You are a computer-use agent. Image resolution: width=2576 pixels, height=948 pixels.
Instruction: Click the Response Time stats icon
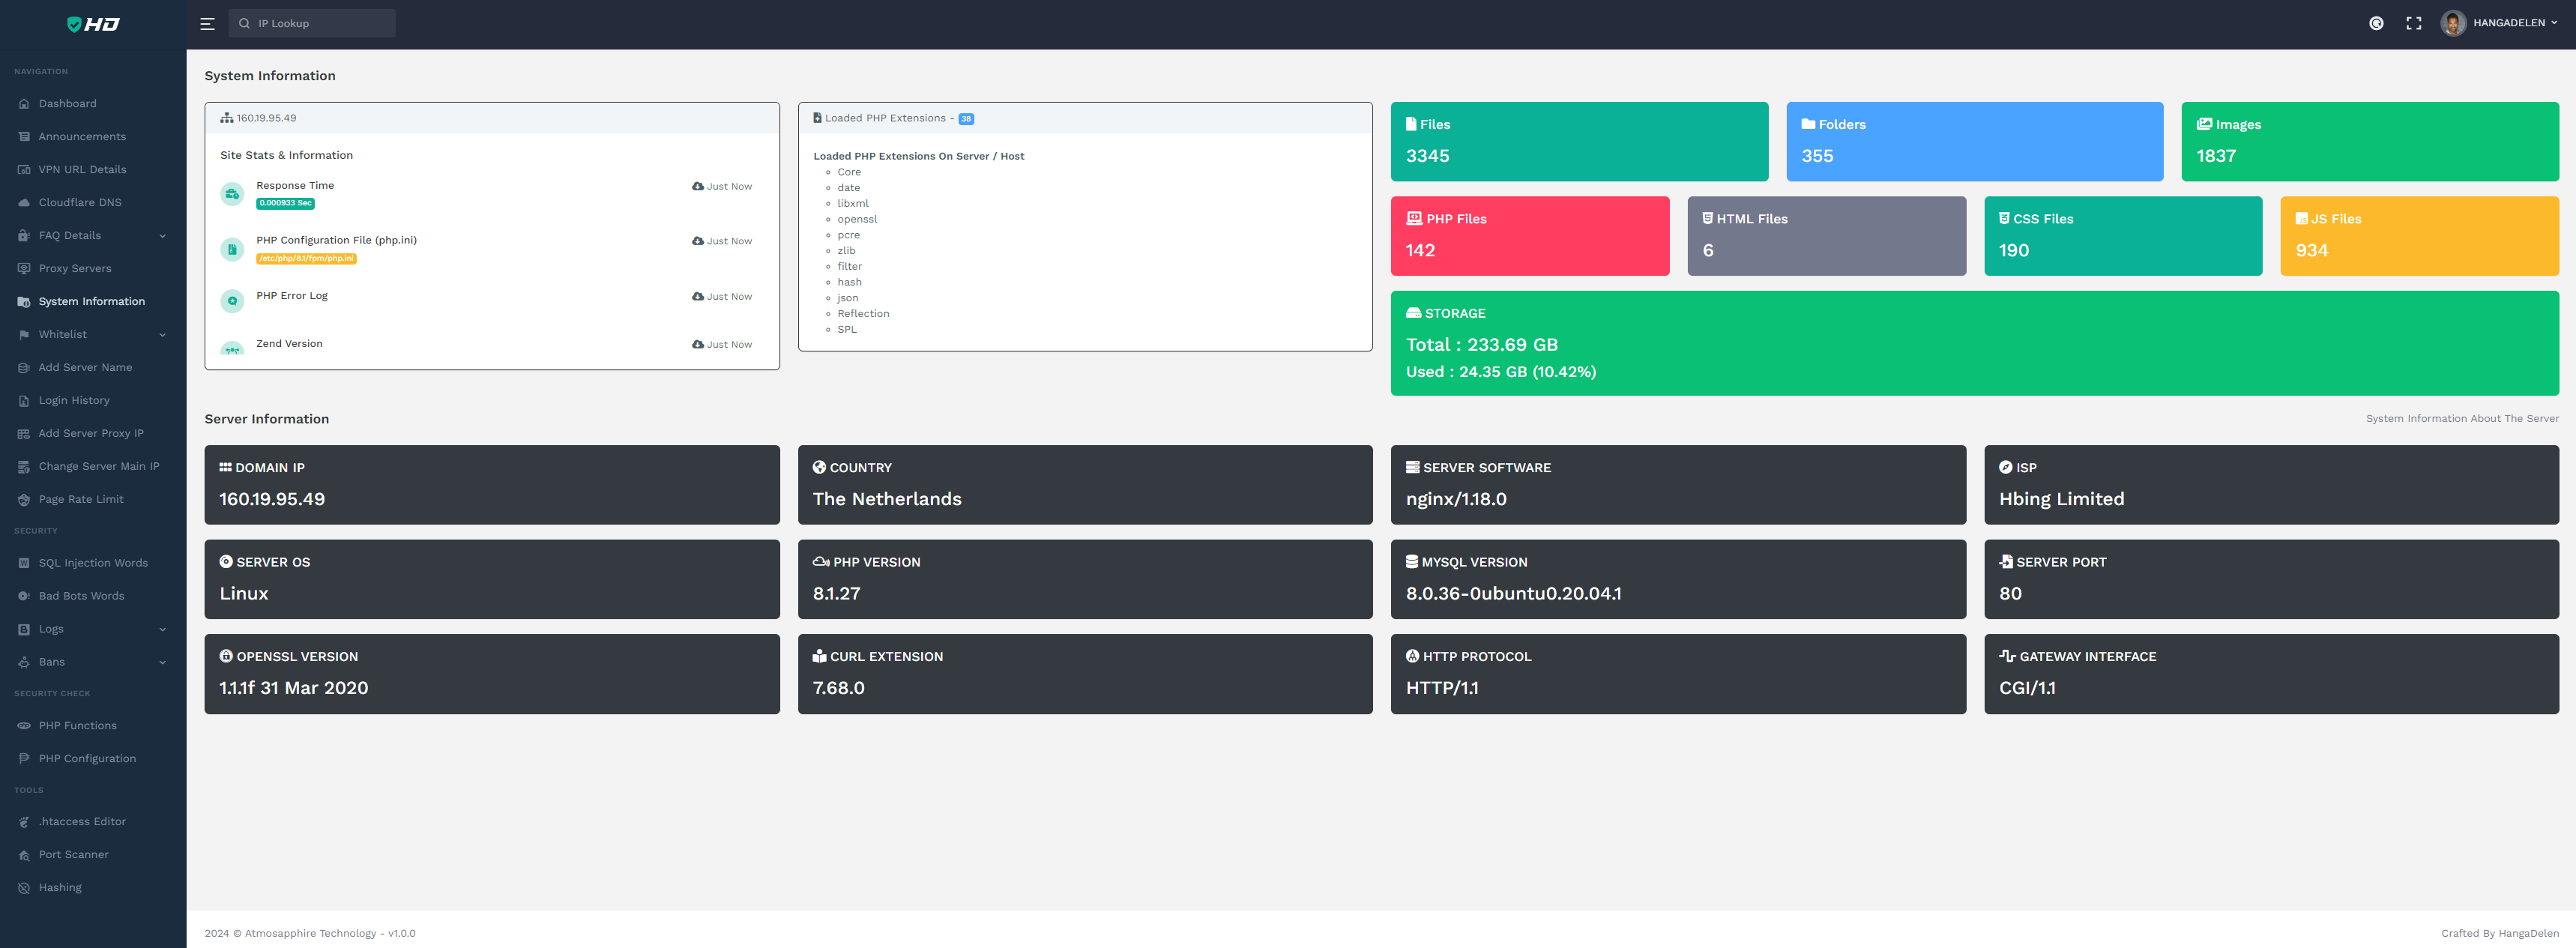coord(232,194)
